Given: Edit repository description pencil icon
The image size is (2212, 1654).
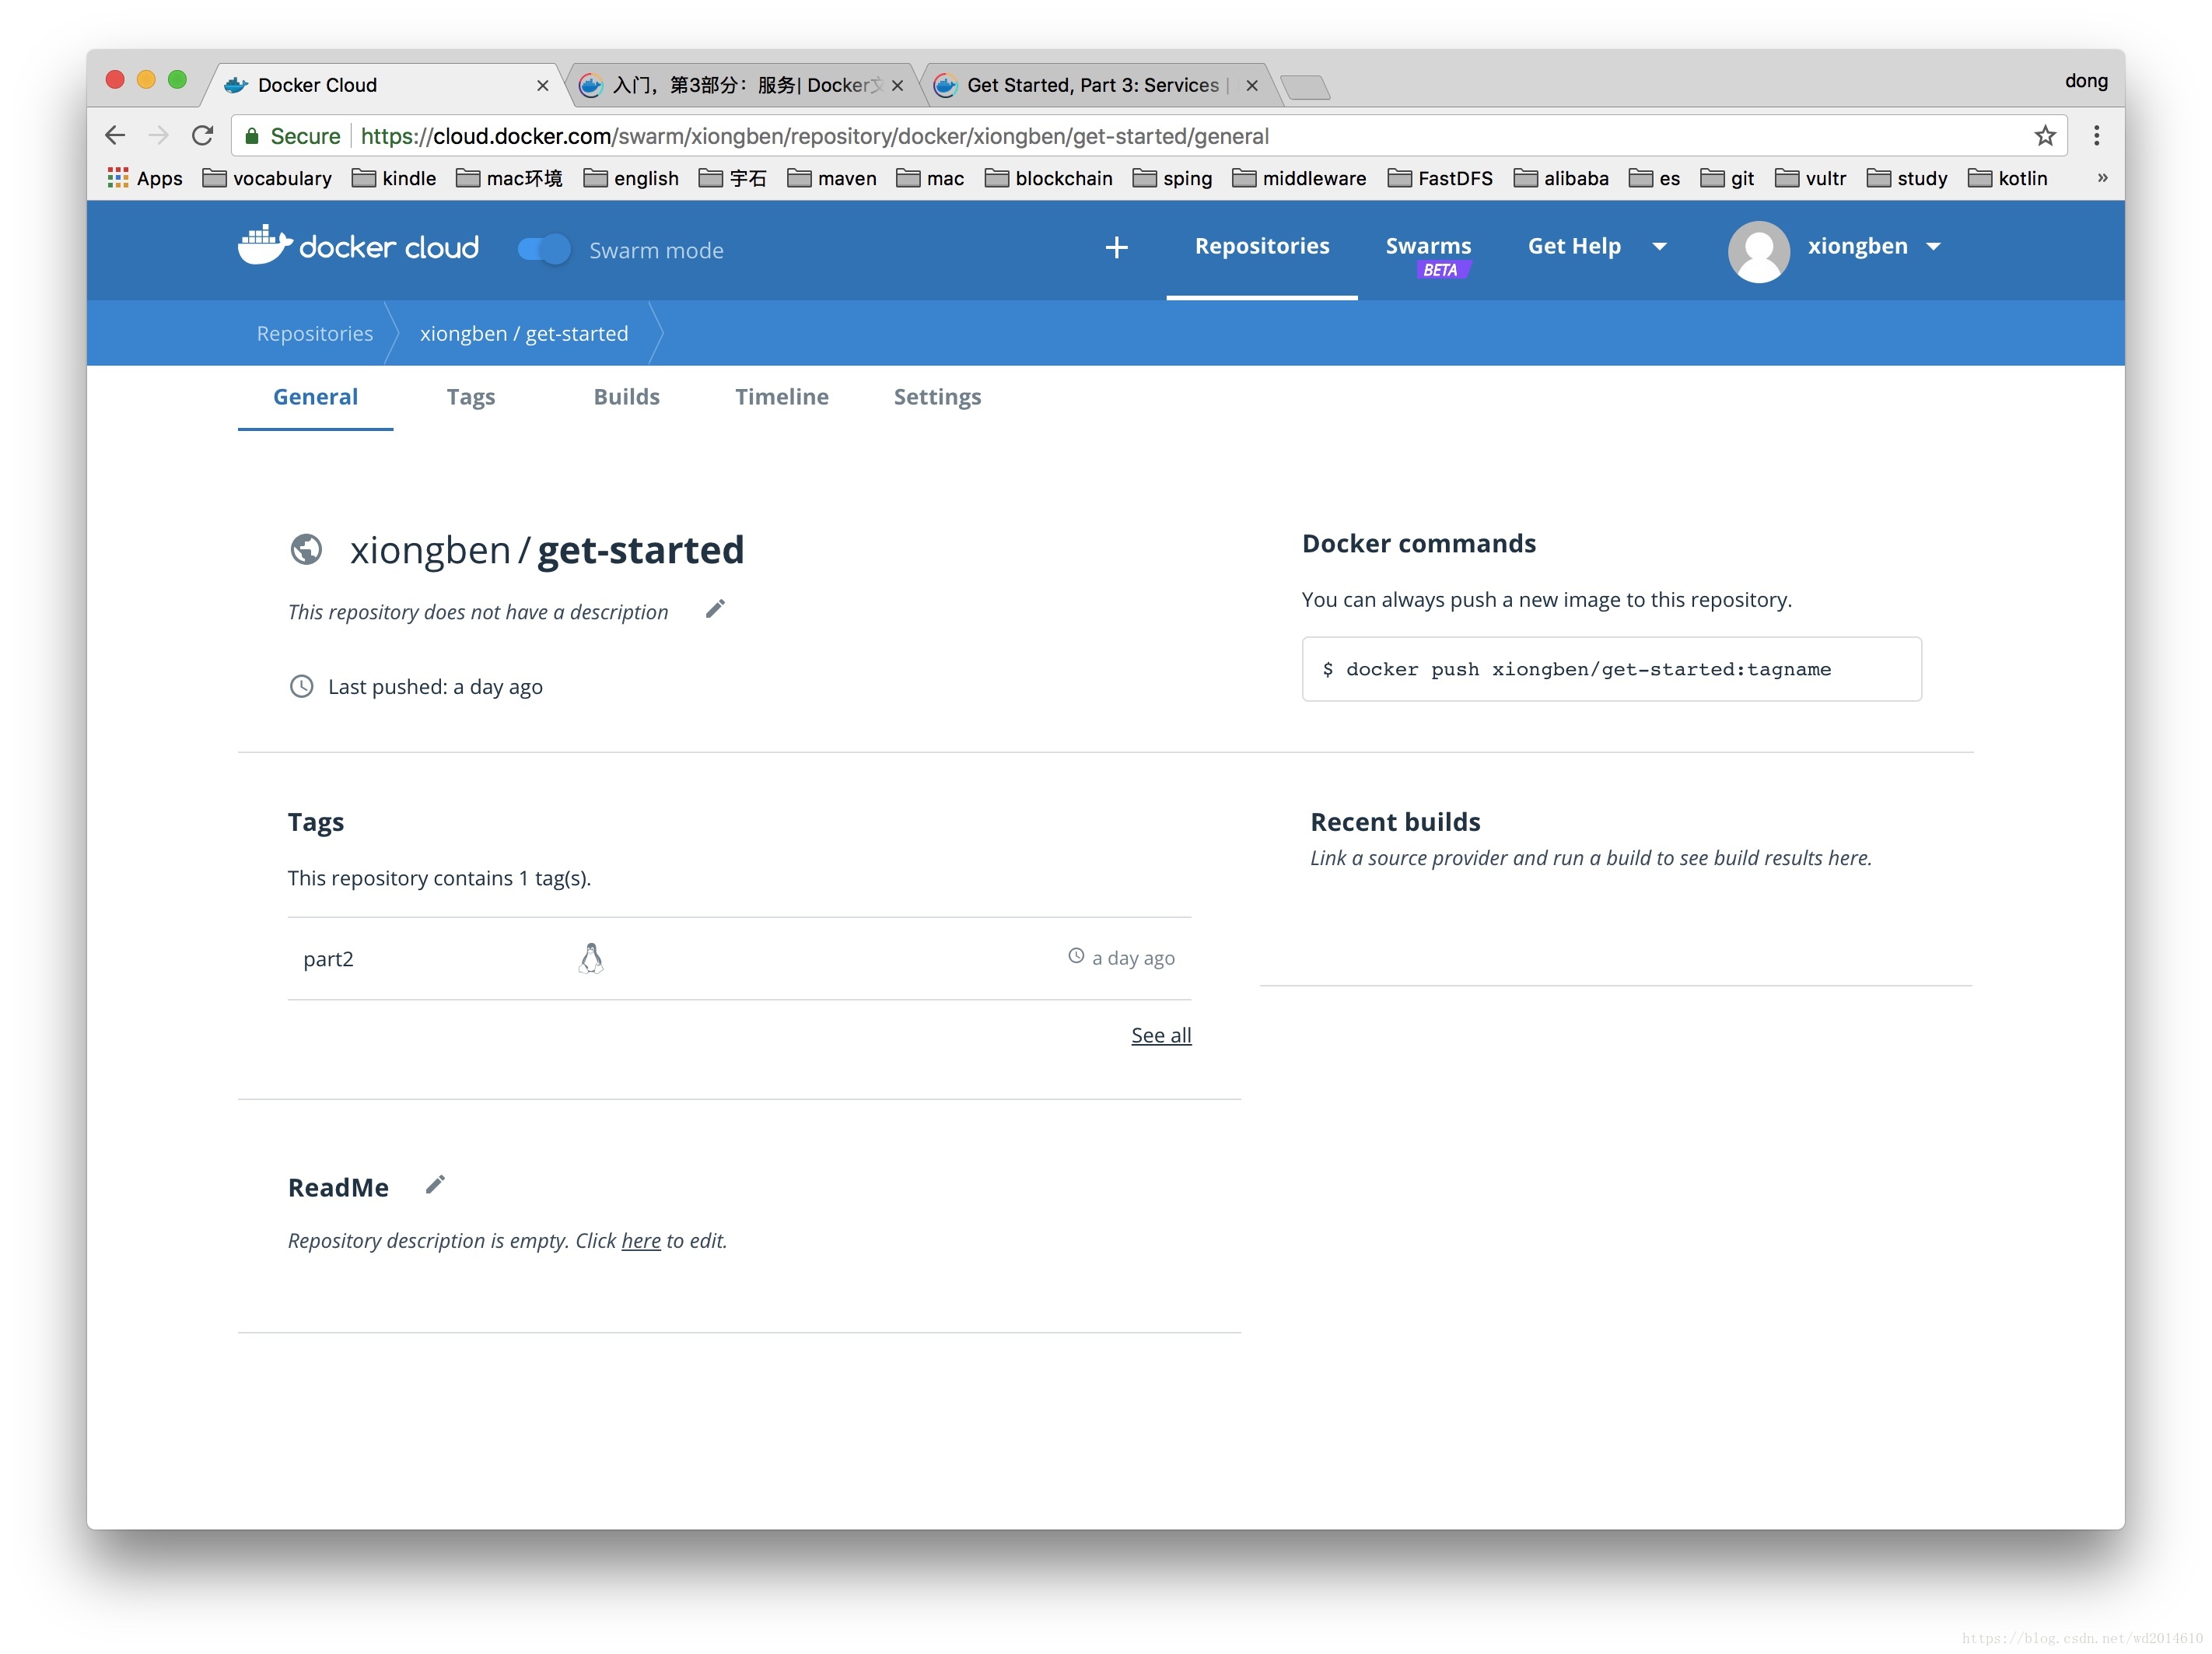Looking at the screenshot, I should (715, 609).
